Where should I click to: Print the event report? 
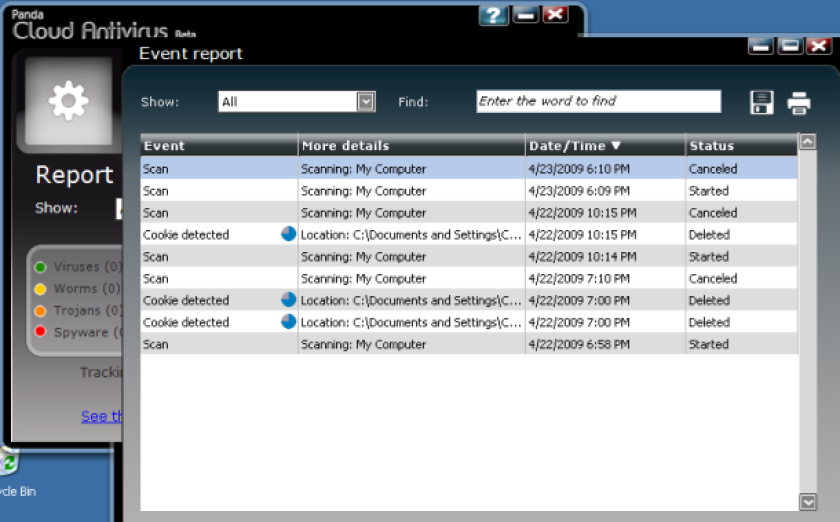pos(799,102)
